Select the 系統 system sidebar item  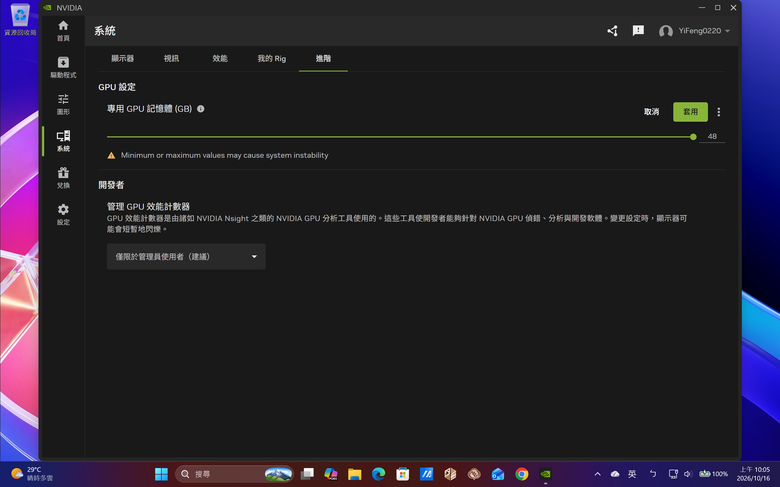[x=63, y=141]
